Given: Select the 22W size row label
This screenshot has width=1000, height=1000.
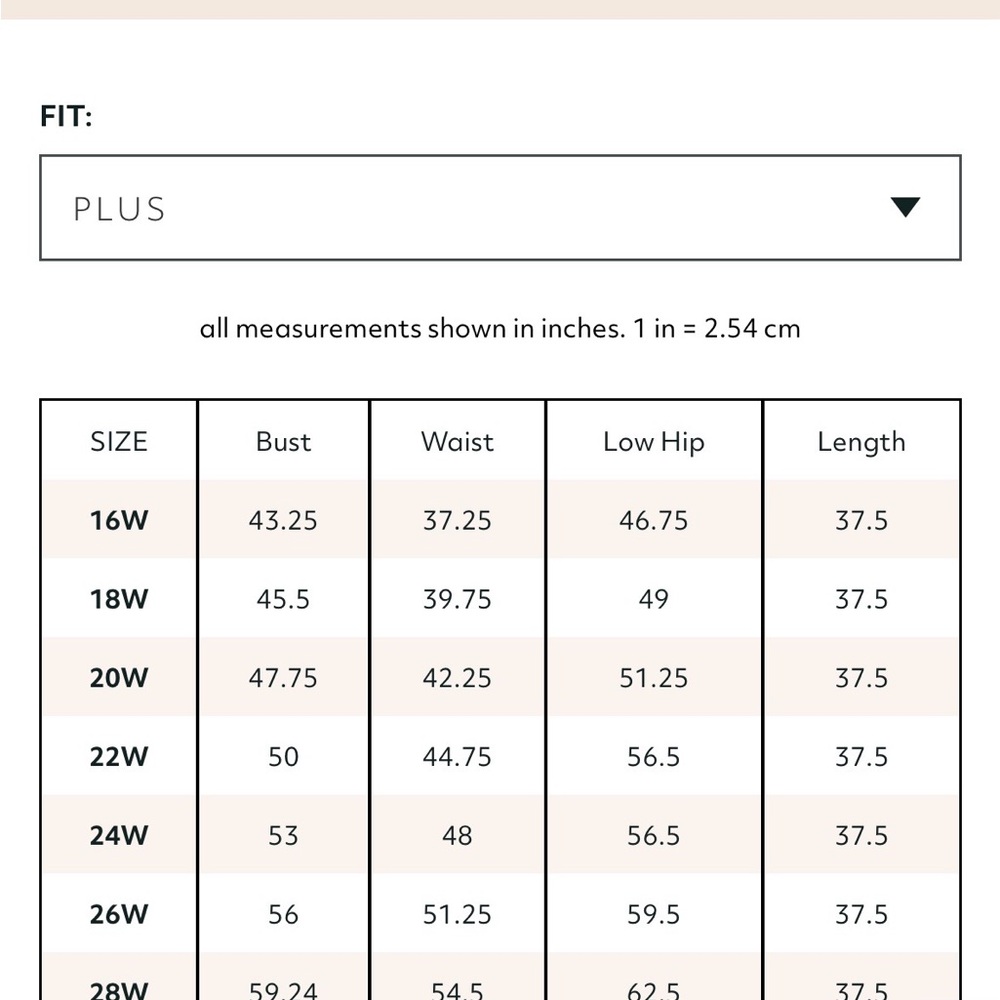Looking at the screenshot, I should 119,756.
